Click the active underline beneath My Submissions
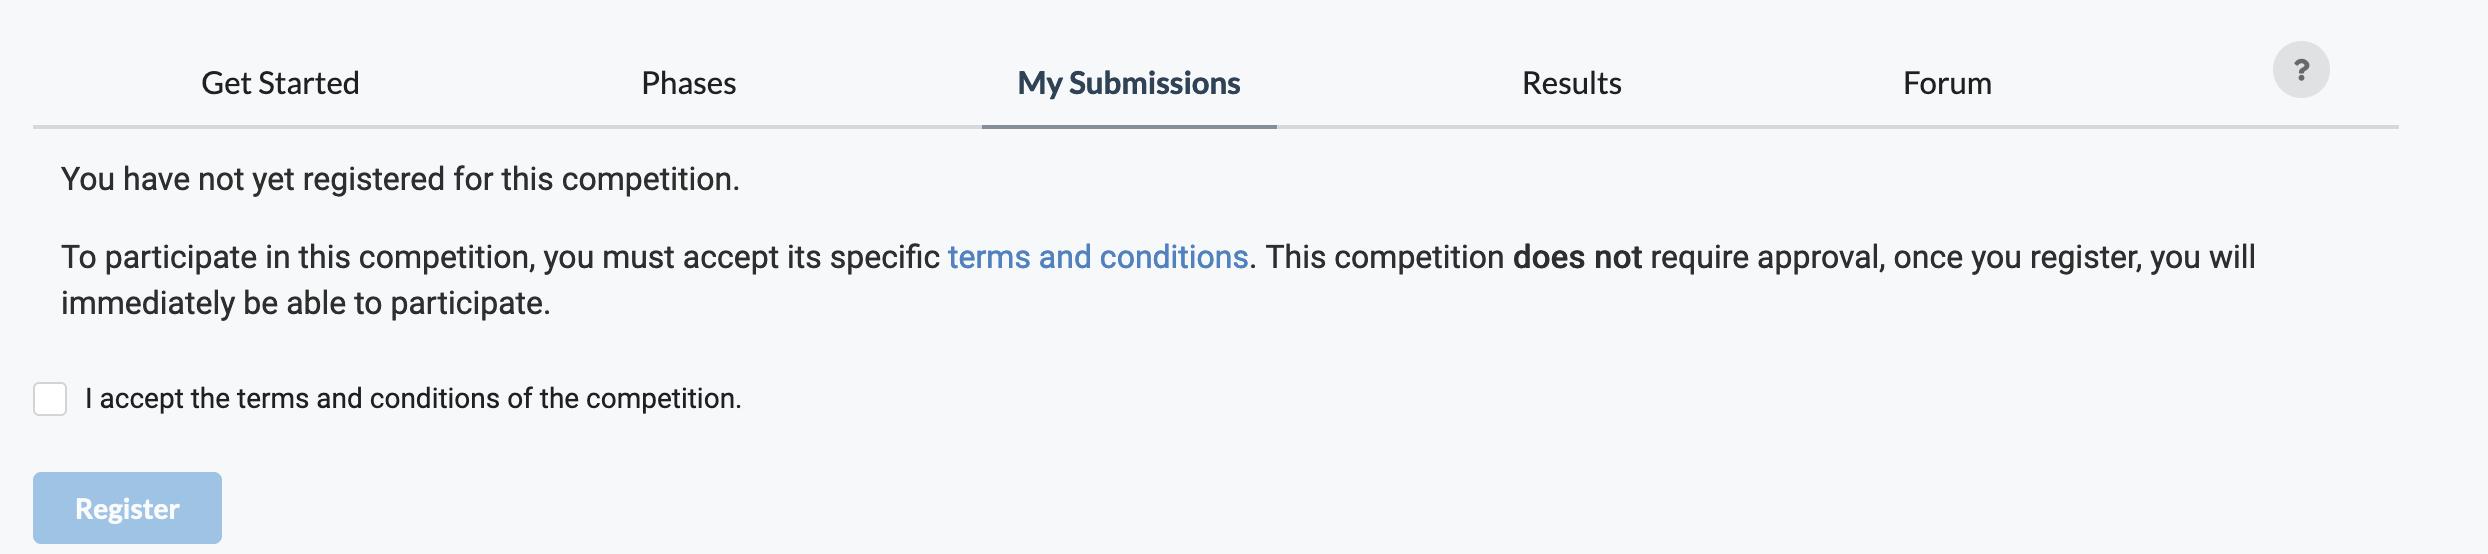Image resolution: width=2488 pixels, height=554 pixels. [x=1128, y=126]
